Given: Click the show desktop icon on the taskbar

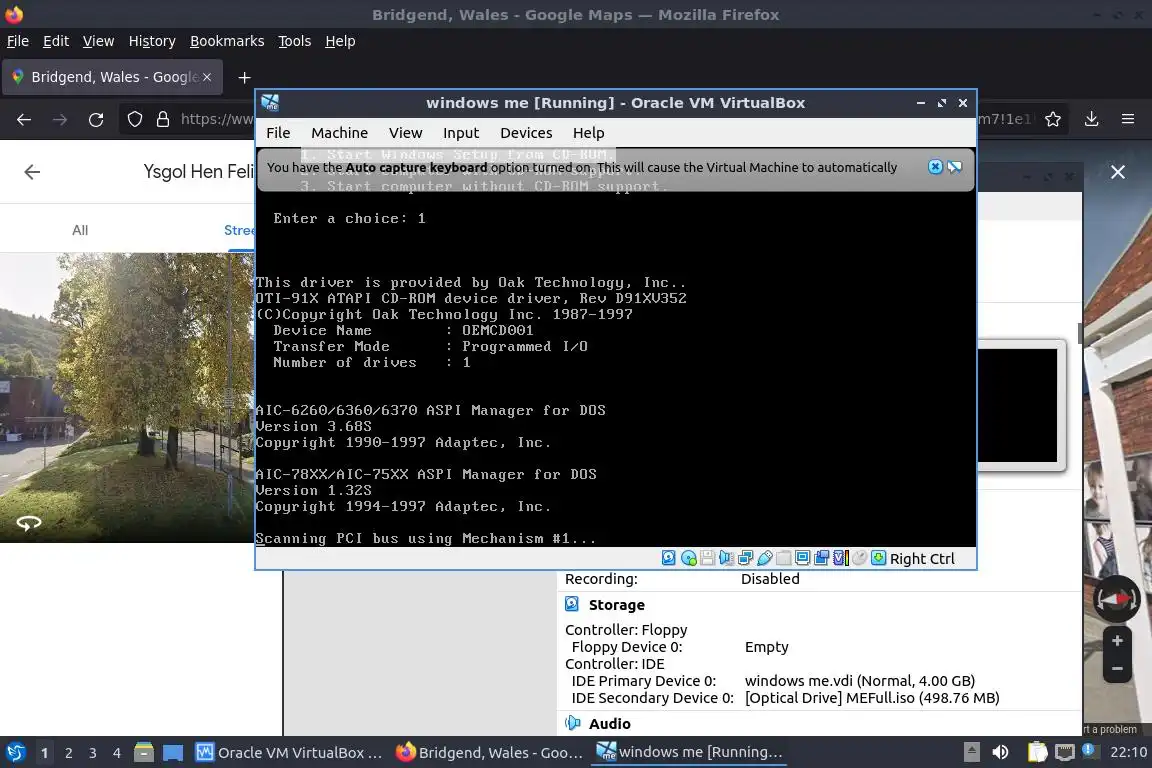Looking at the screenshot, I should point(173,753).
